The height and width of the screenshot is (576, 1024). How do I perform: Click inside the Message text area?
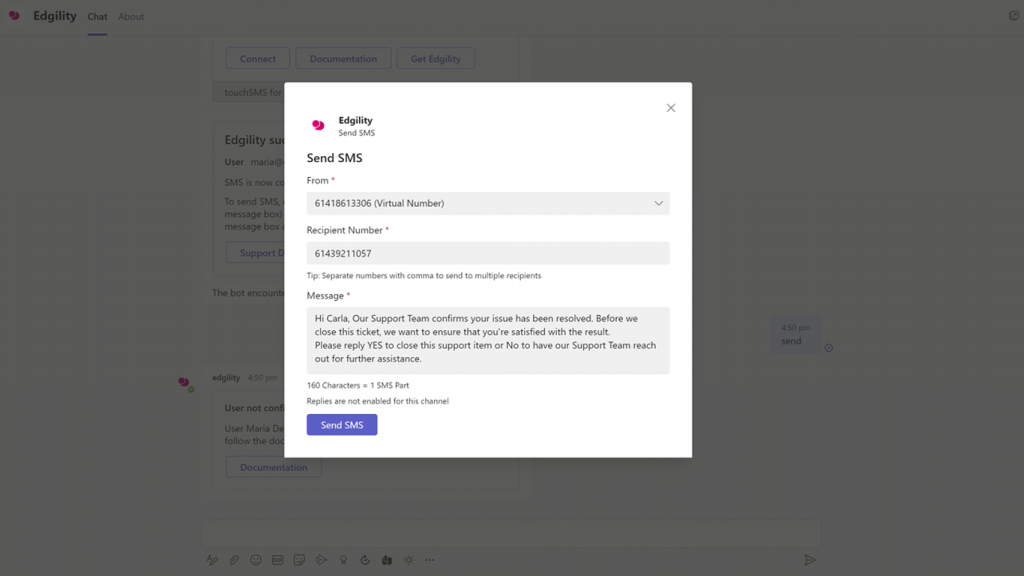pos(487,335)
